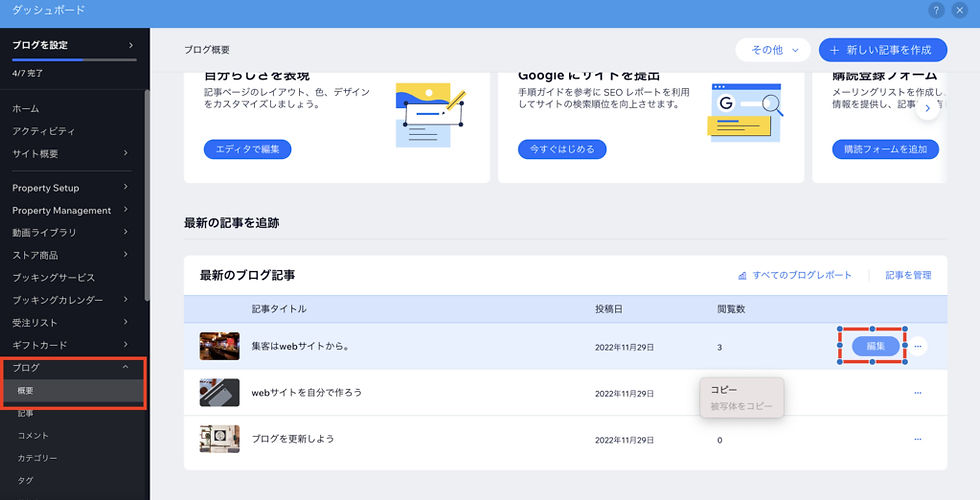Open more options for webサイトを自分で作ろう row
This screenshot has height=500, width=980.
pyautogui.click(x=918, y=392)
